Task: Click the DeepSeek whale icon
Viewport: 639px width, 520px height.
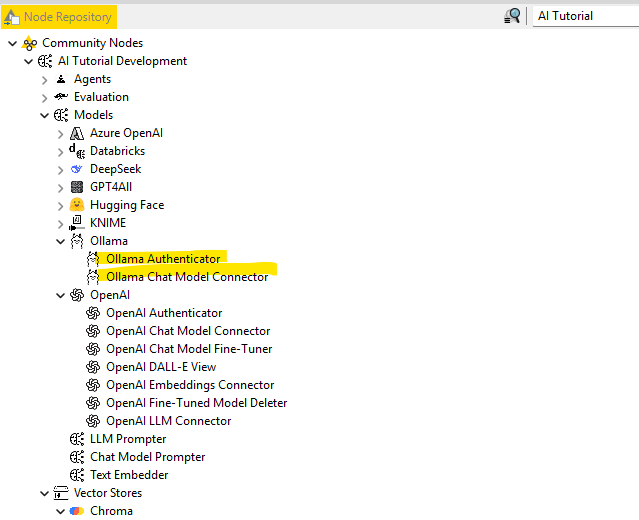Action: 77,169
